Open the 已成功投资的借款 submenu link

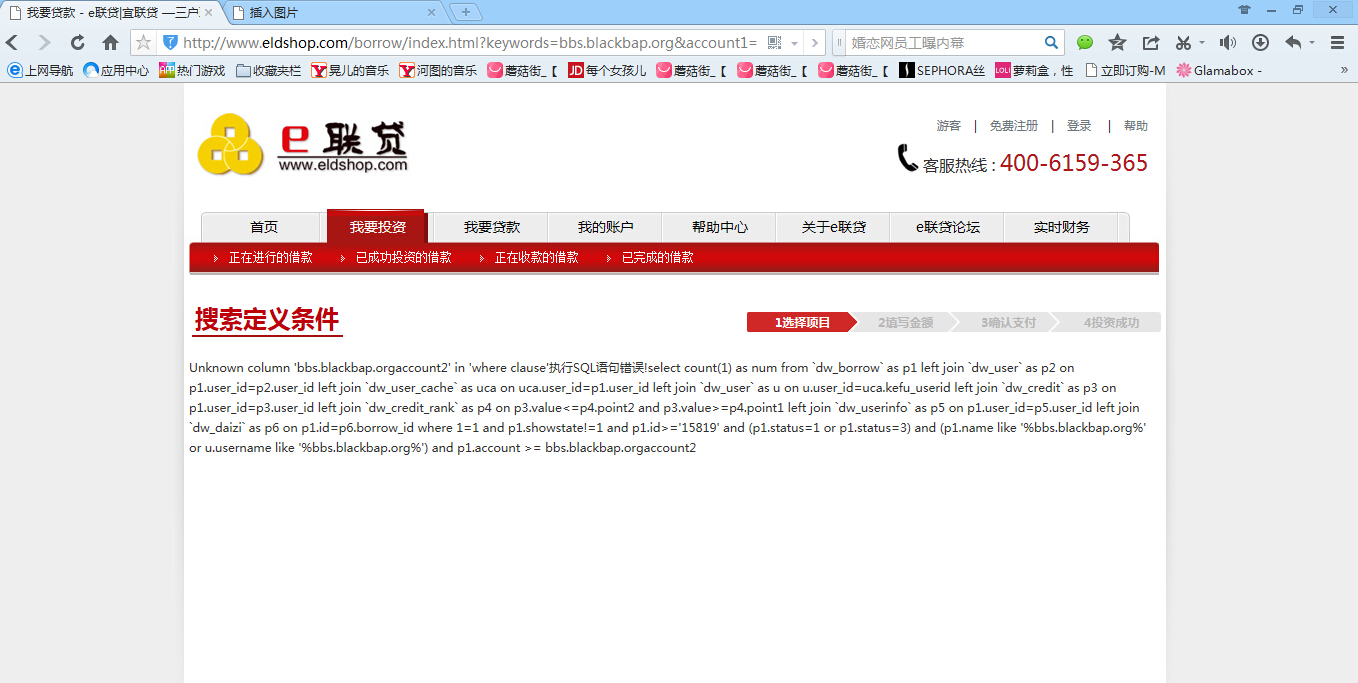point(403,257)
